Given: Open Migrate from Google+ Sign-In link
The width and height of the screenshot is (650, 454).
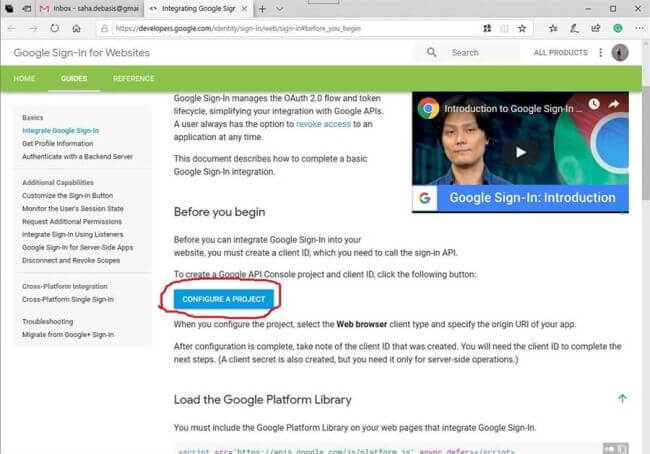Looking at the screenshot, I should pyautogui.click(x=68, y=335).
